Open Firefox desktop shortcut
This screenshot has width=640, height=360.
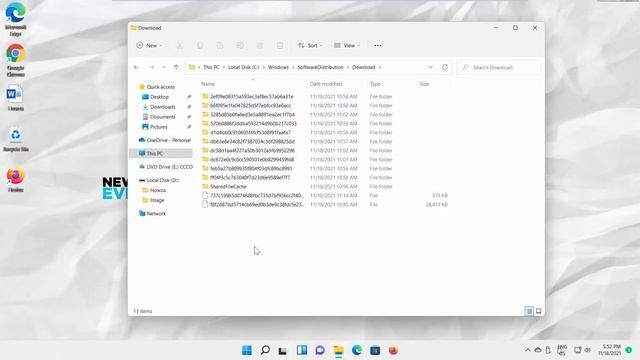click(x=16, y=180)
